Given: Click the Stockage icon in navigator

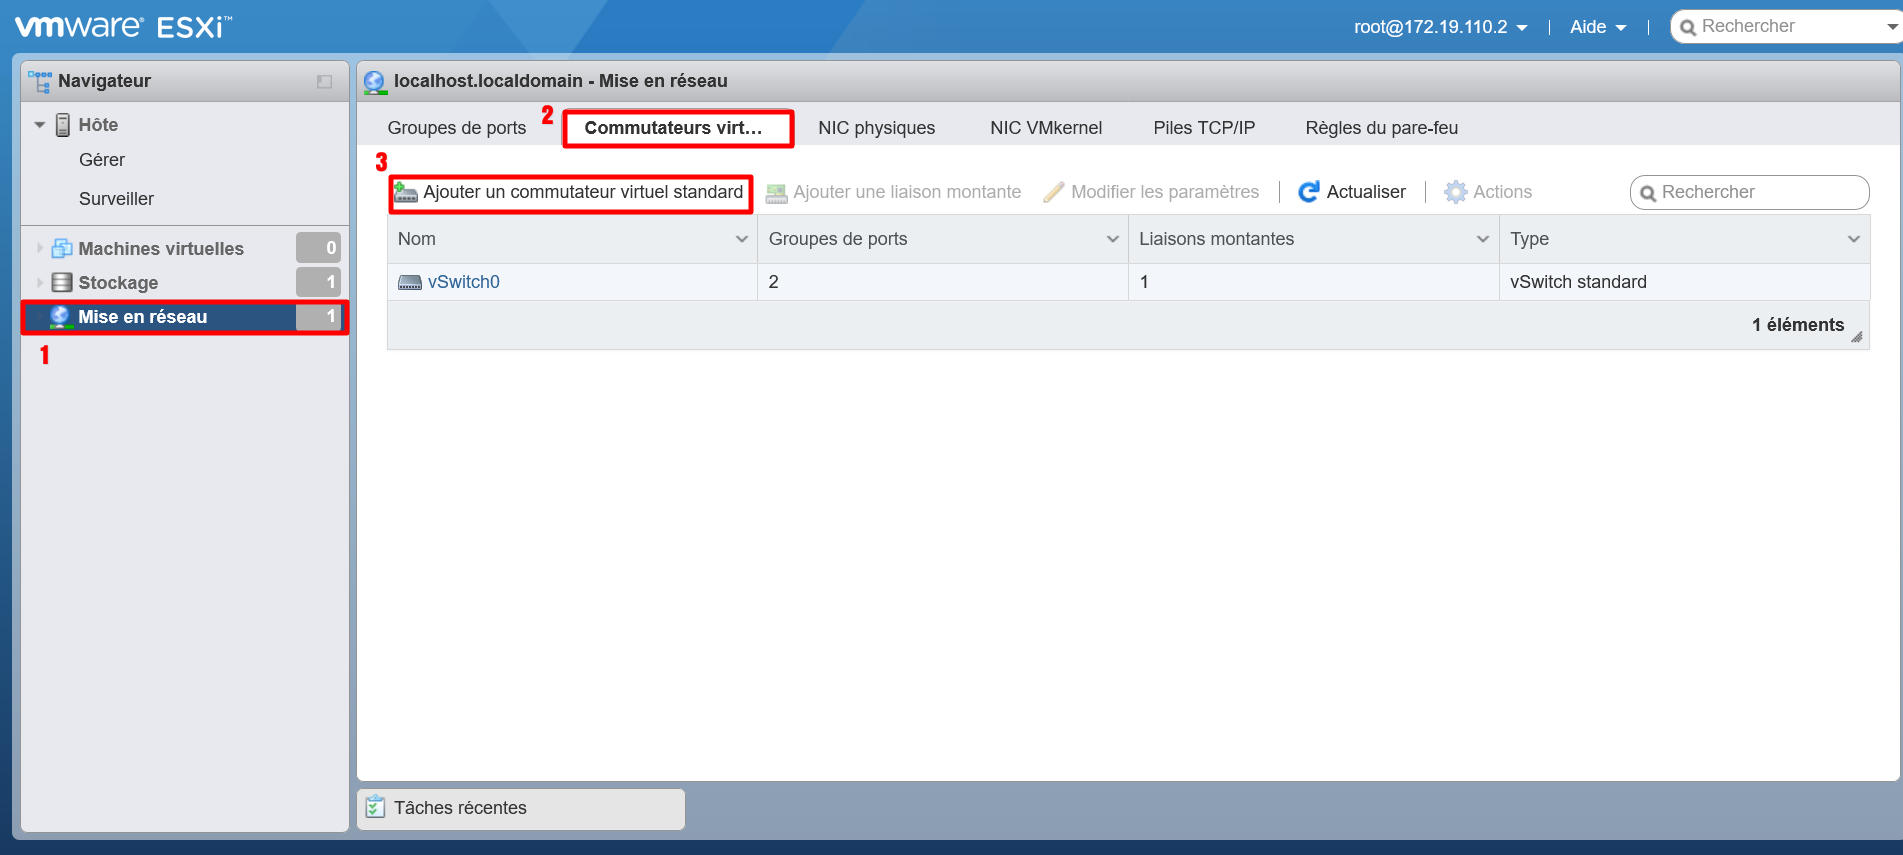Looking at the screenshot, I should point(62,283).
